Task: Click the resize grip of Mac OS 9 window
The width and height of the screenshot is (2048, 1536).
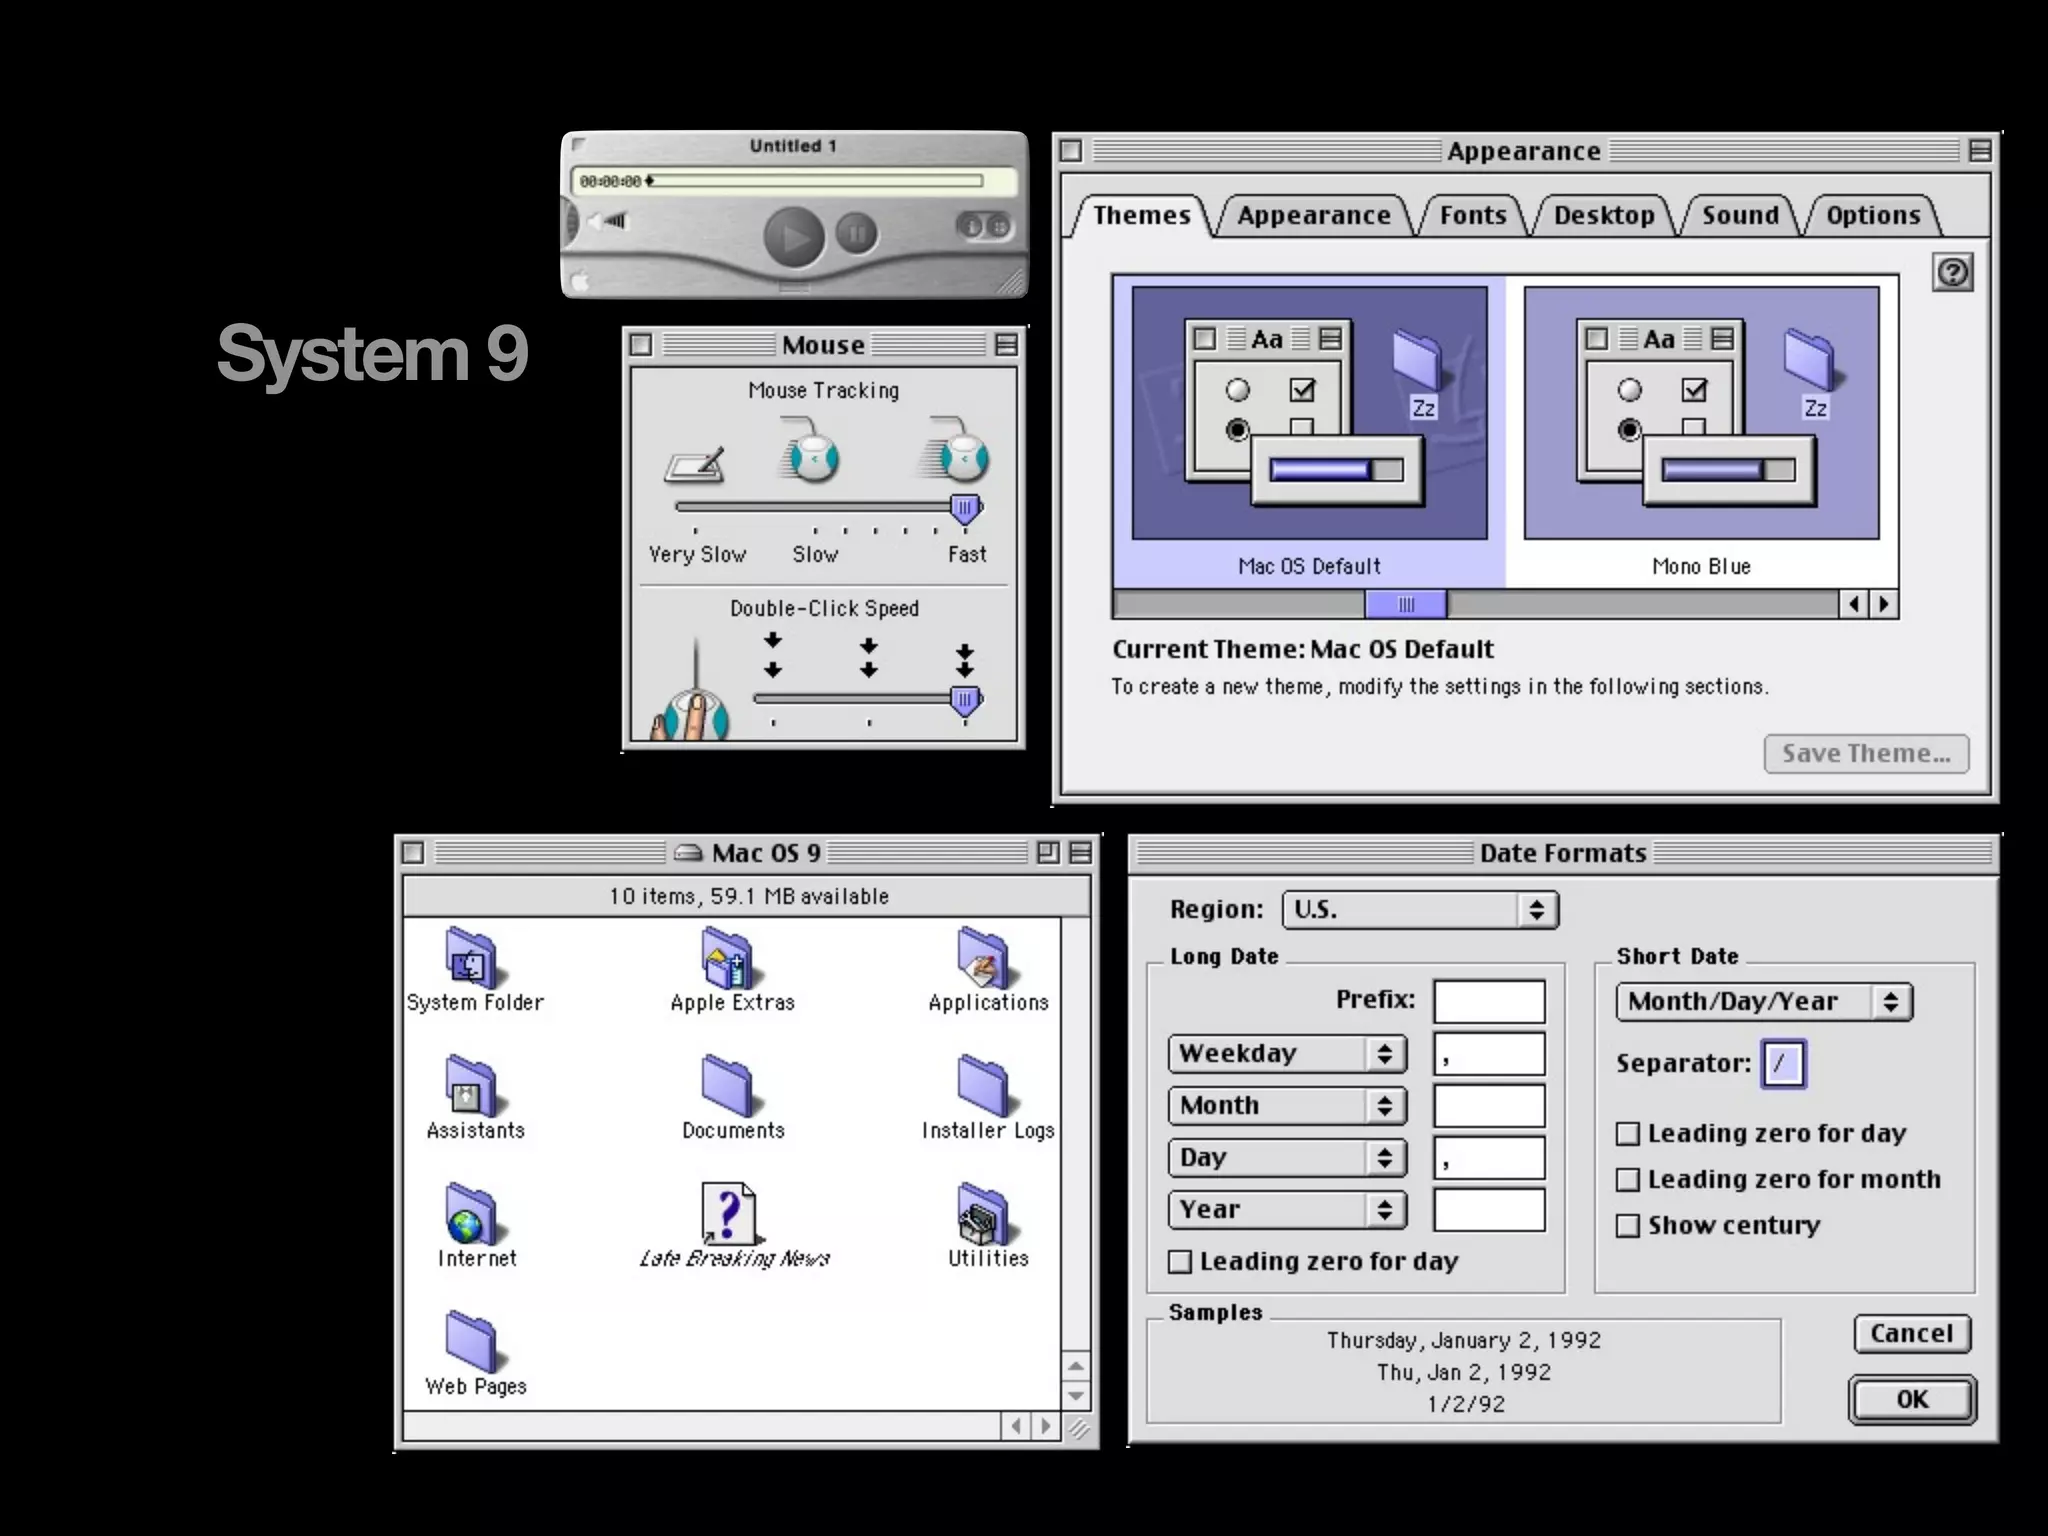Action: tap(1077, 1427)
